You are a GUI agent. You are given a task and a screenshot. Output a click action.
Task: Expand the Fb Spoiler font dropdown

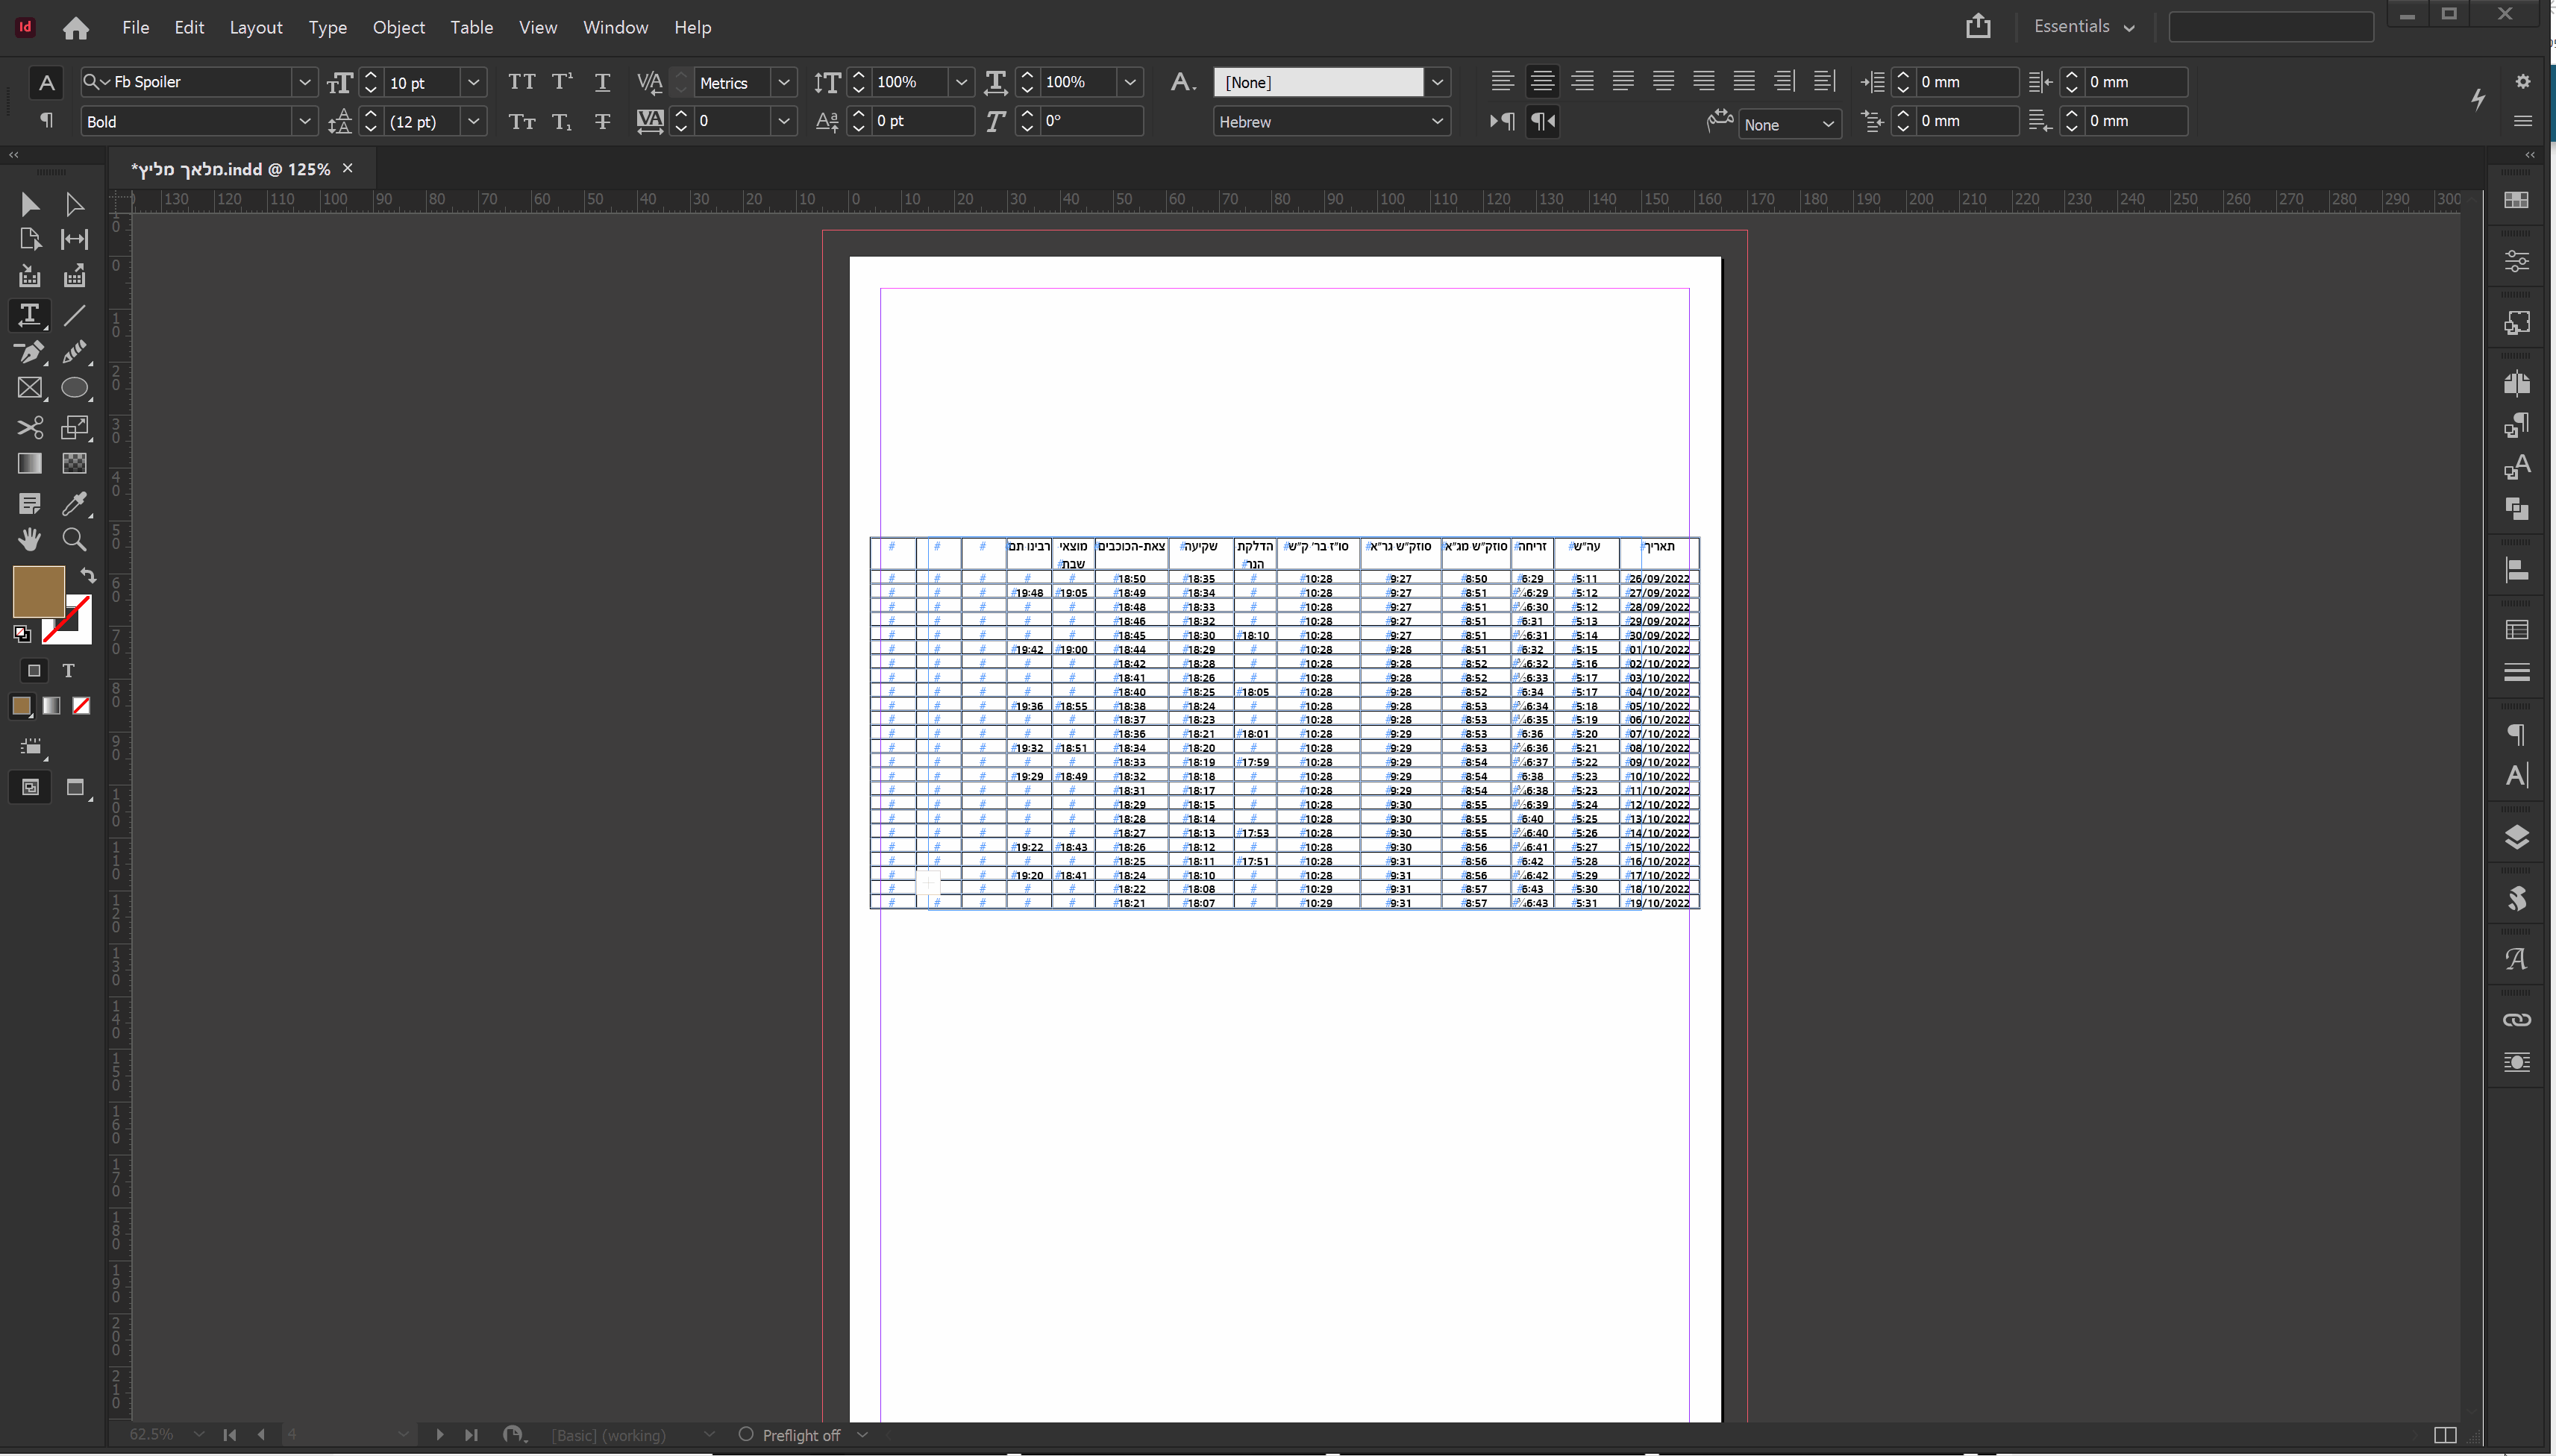[304, 82]
